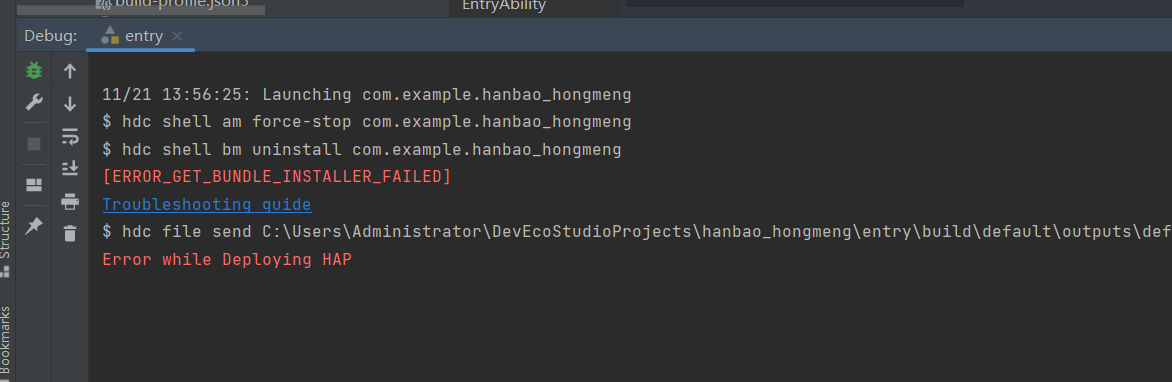1172x382 pixels.
Task: Toggle scroll to end of console
Action: (x=70, y=168)
